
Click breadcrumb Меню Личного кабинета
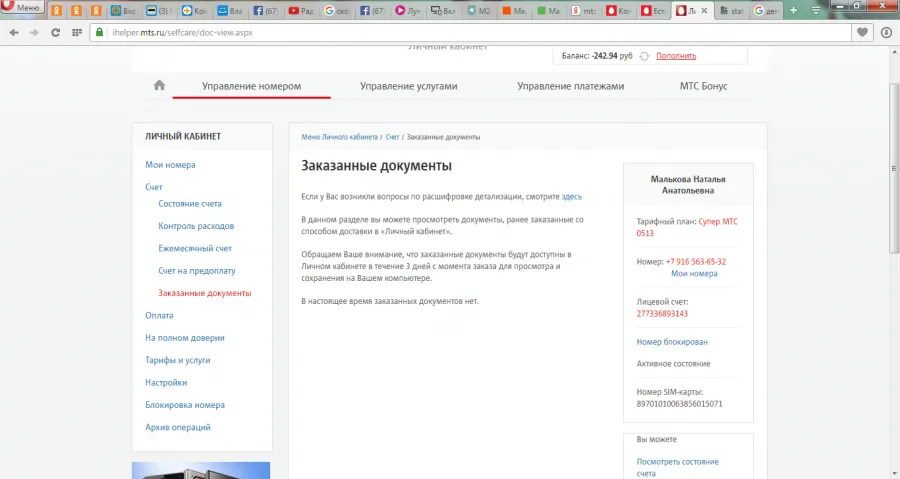pyautogui.click(x=339, y=137)
